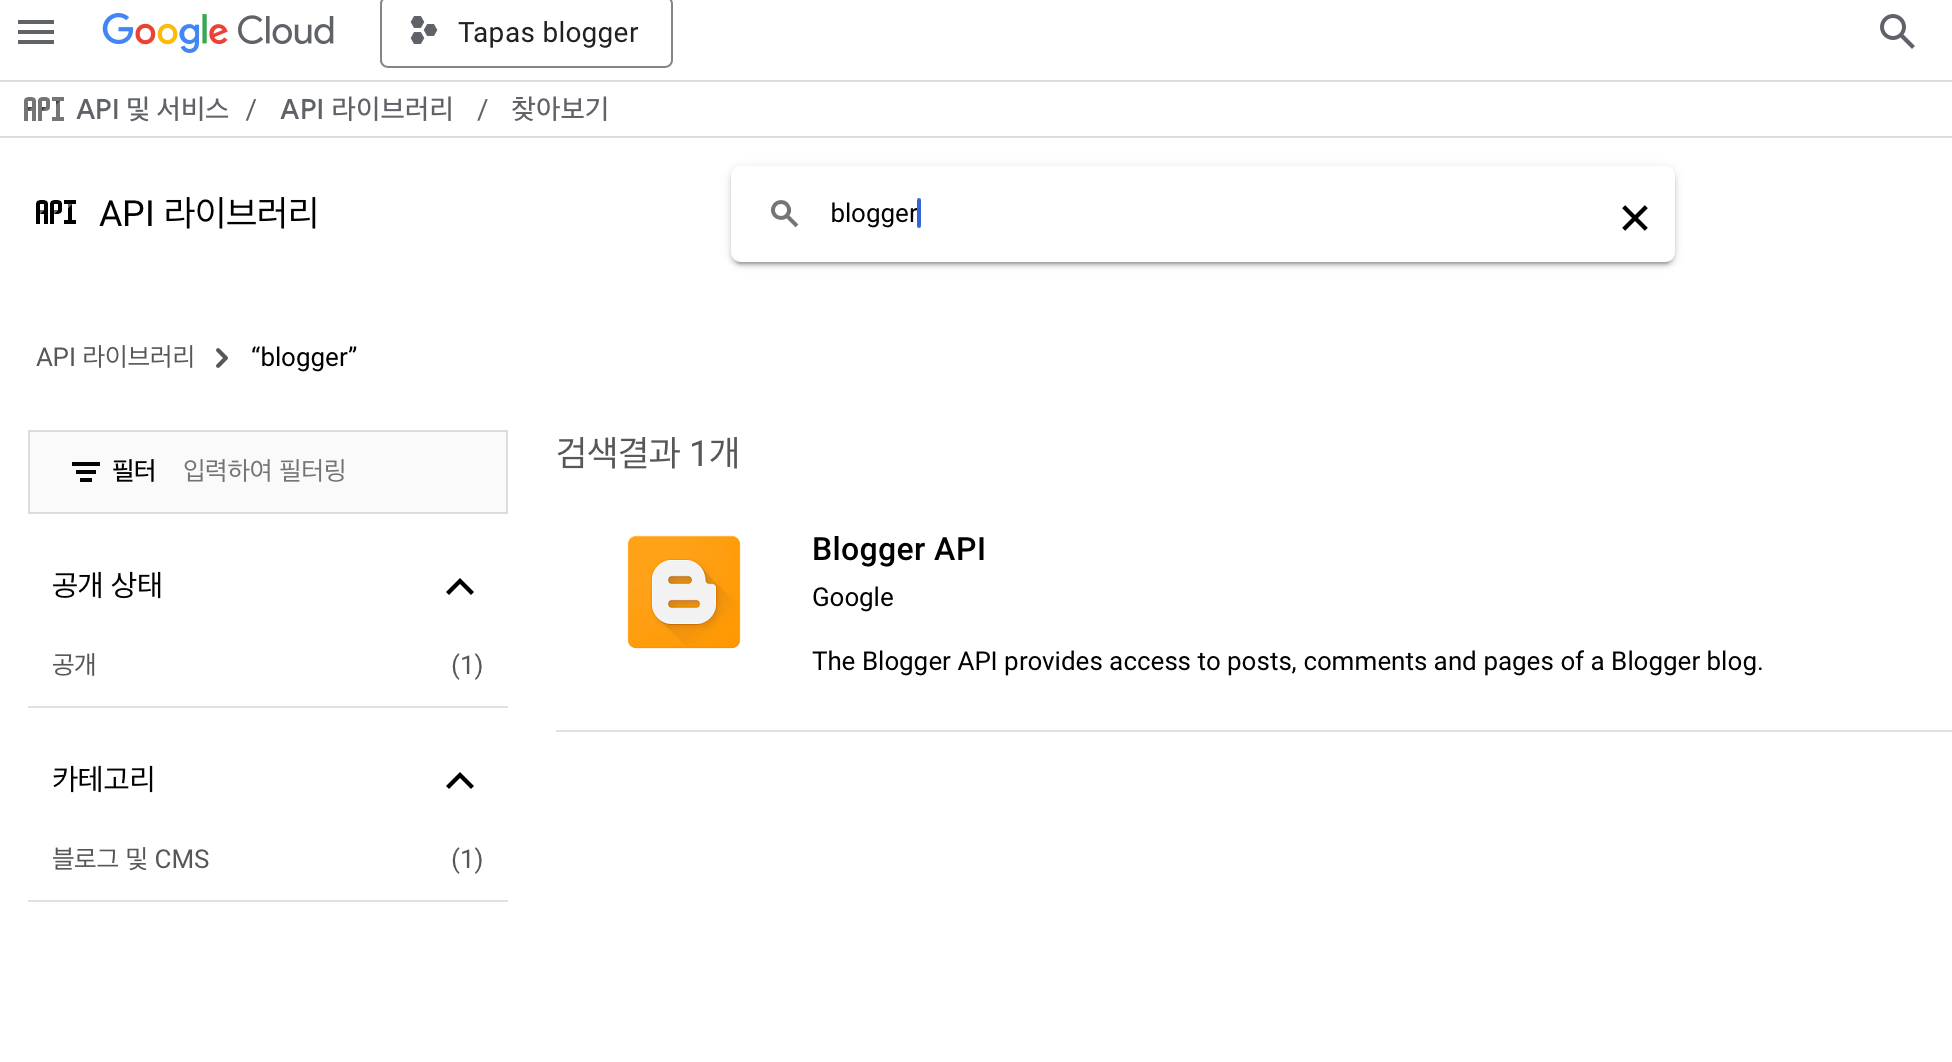Image resolution: width=1952 pixels, height=1062 pixels.
Task: Click the API icon in the breadcrumb bar
Action: [44, 109]
